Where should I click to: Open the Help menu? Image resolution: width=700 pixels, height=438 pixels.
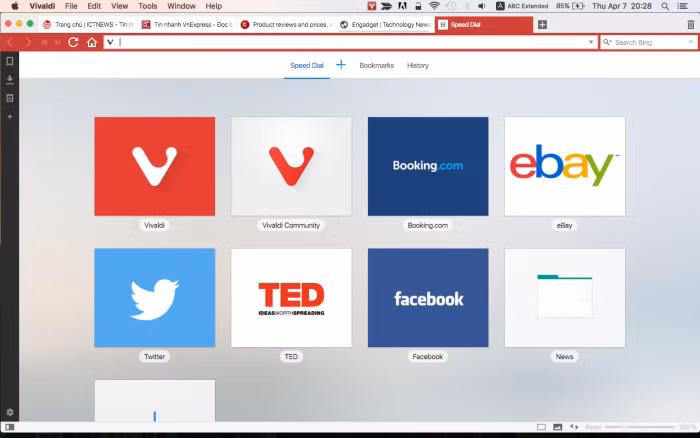pos(213,6)
